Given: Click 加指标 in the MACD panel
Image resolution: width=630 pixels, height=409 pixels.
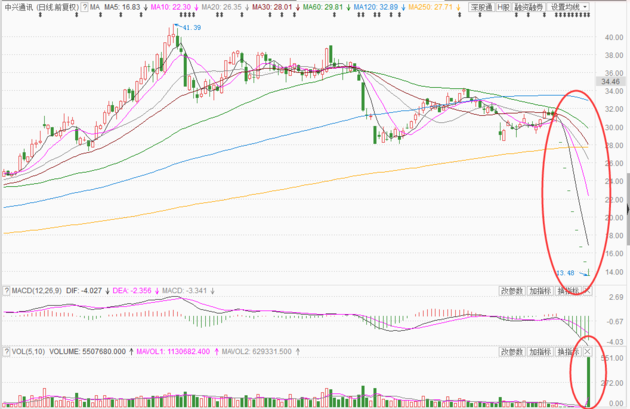Looking at the screenshot, I should (x=540, y=291).
